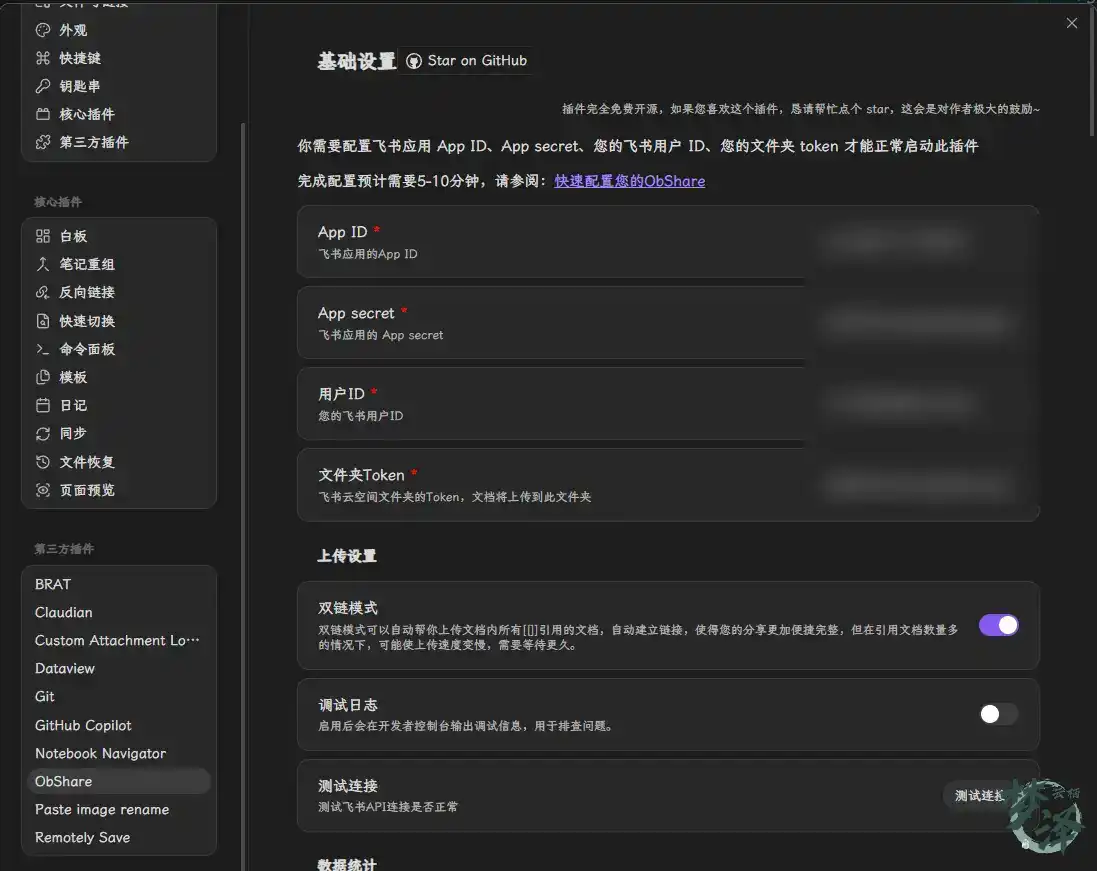Click the 钥匙串 key icon
The width and height of the screenshot is (1097, 871).
point(43,86)
